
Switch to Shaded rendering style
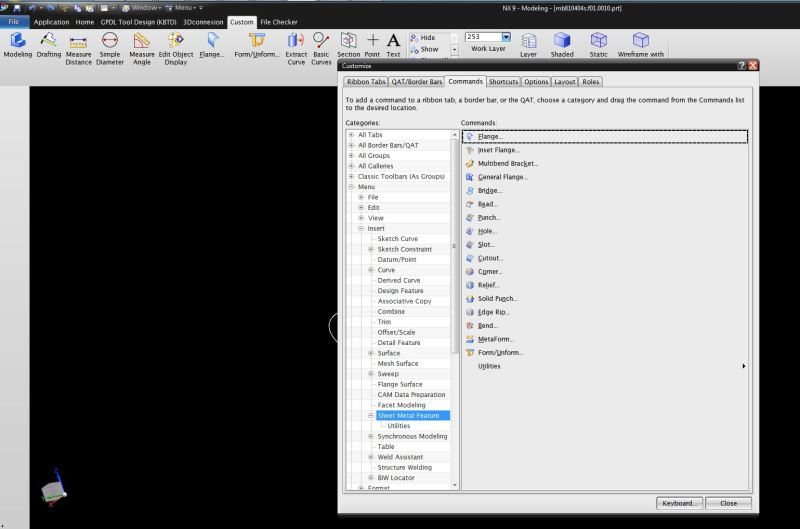[x=562, y=45]
